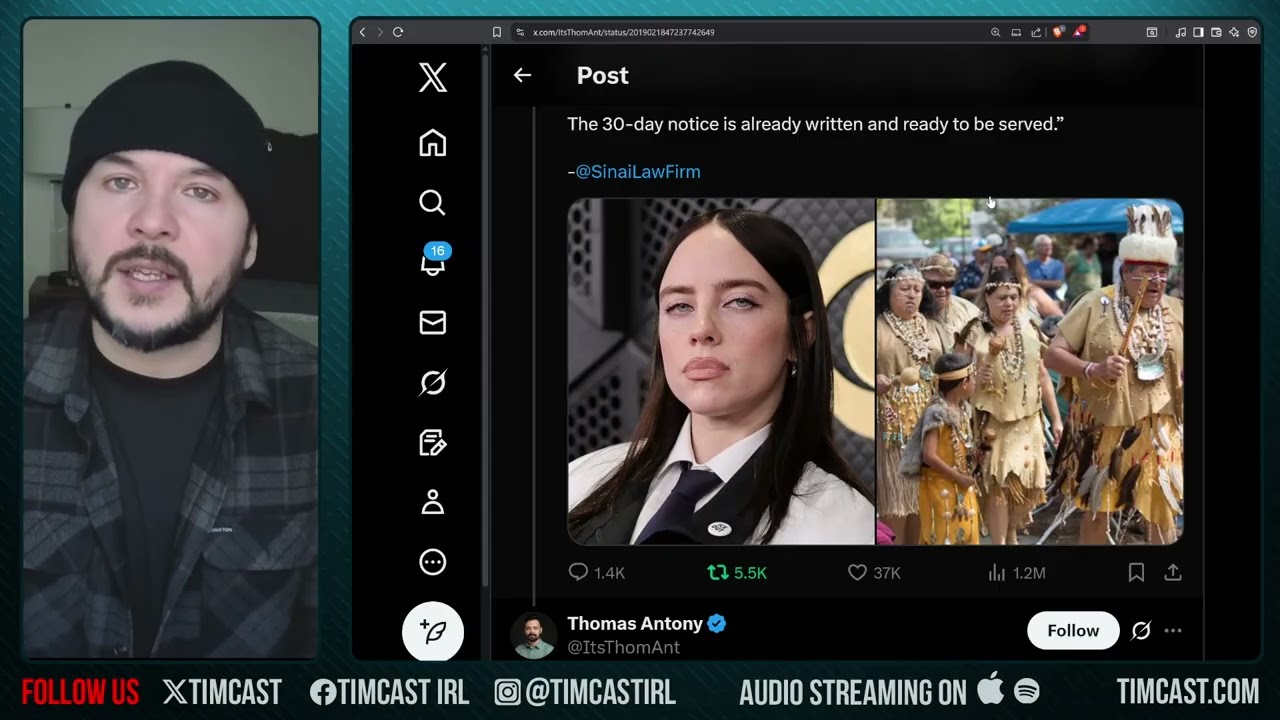
Task: Open the @SinaiLawFirm mention link
Action: [x=638, y=172]
